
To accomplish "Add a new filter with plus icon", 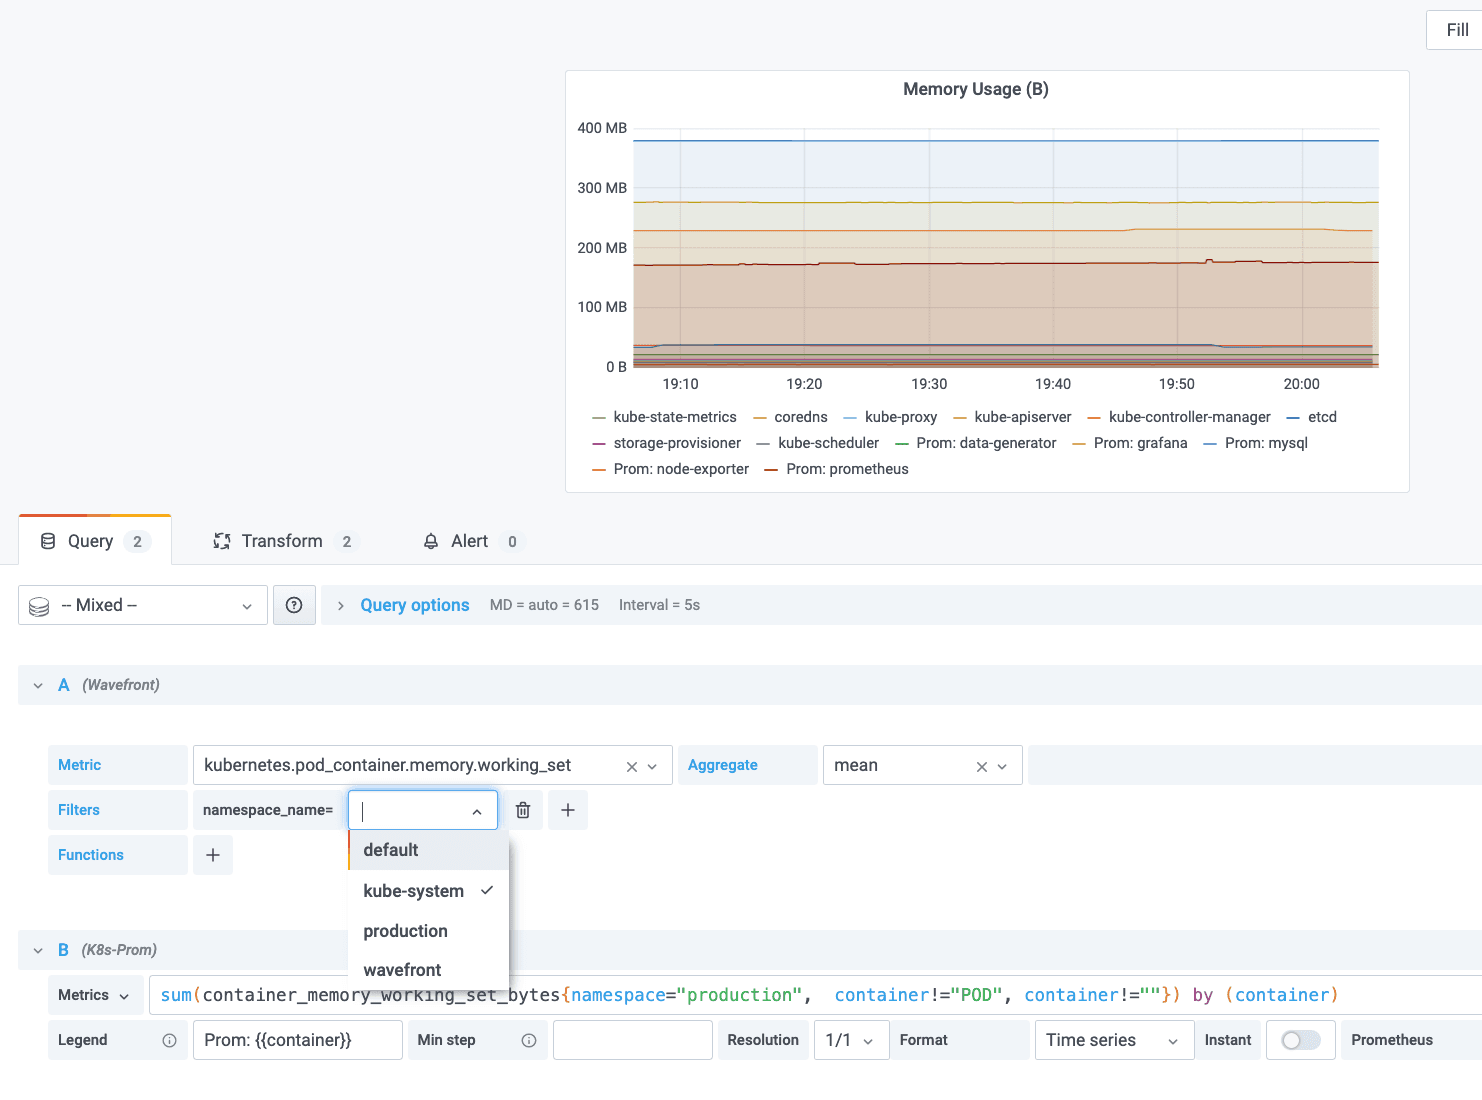I will (567, 810).
